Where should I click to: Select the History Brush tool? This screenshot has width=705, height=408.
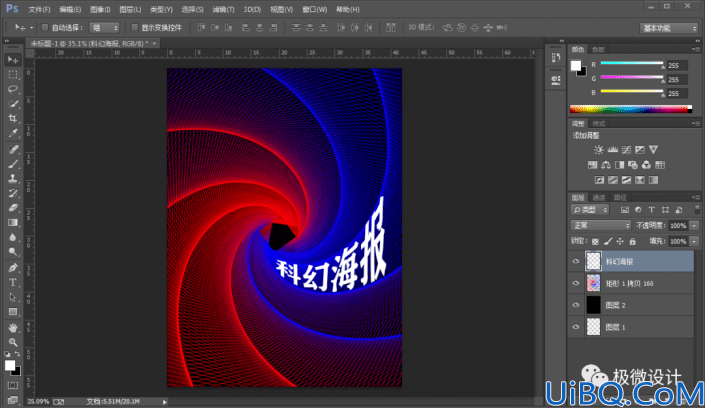[13, 193]
